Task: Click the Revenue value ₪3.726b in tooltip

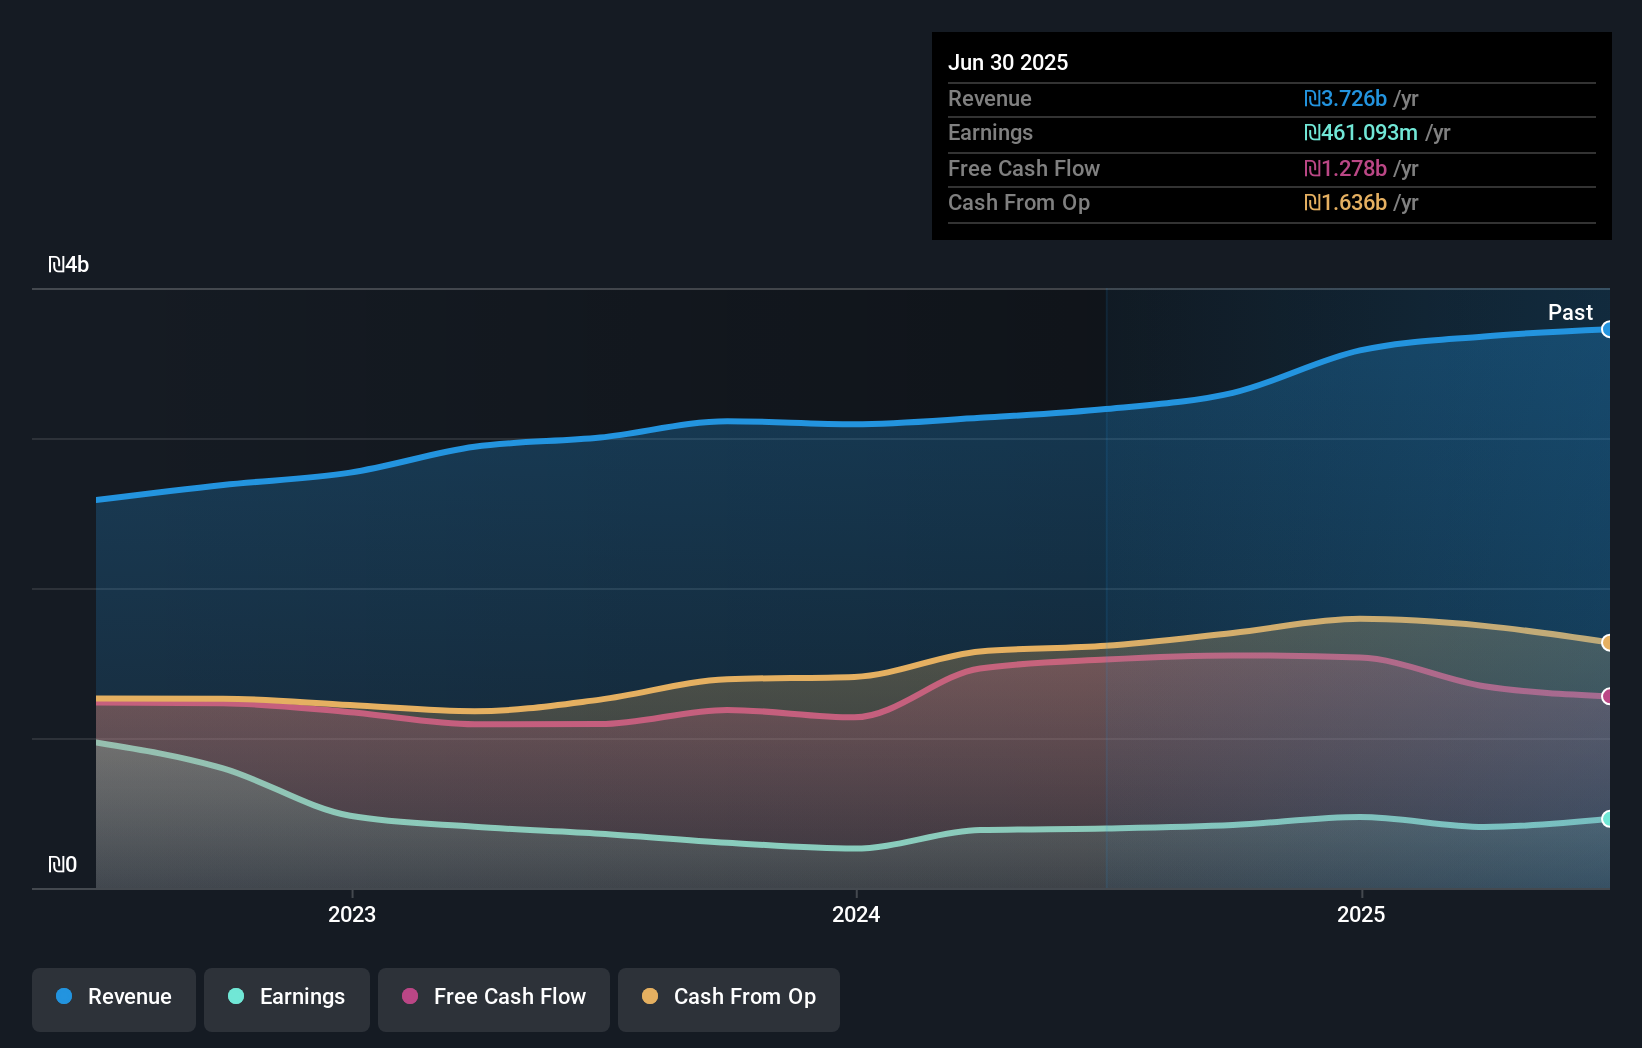Action: click(1346, 99)
